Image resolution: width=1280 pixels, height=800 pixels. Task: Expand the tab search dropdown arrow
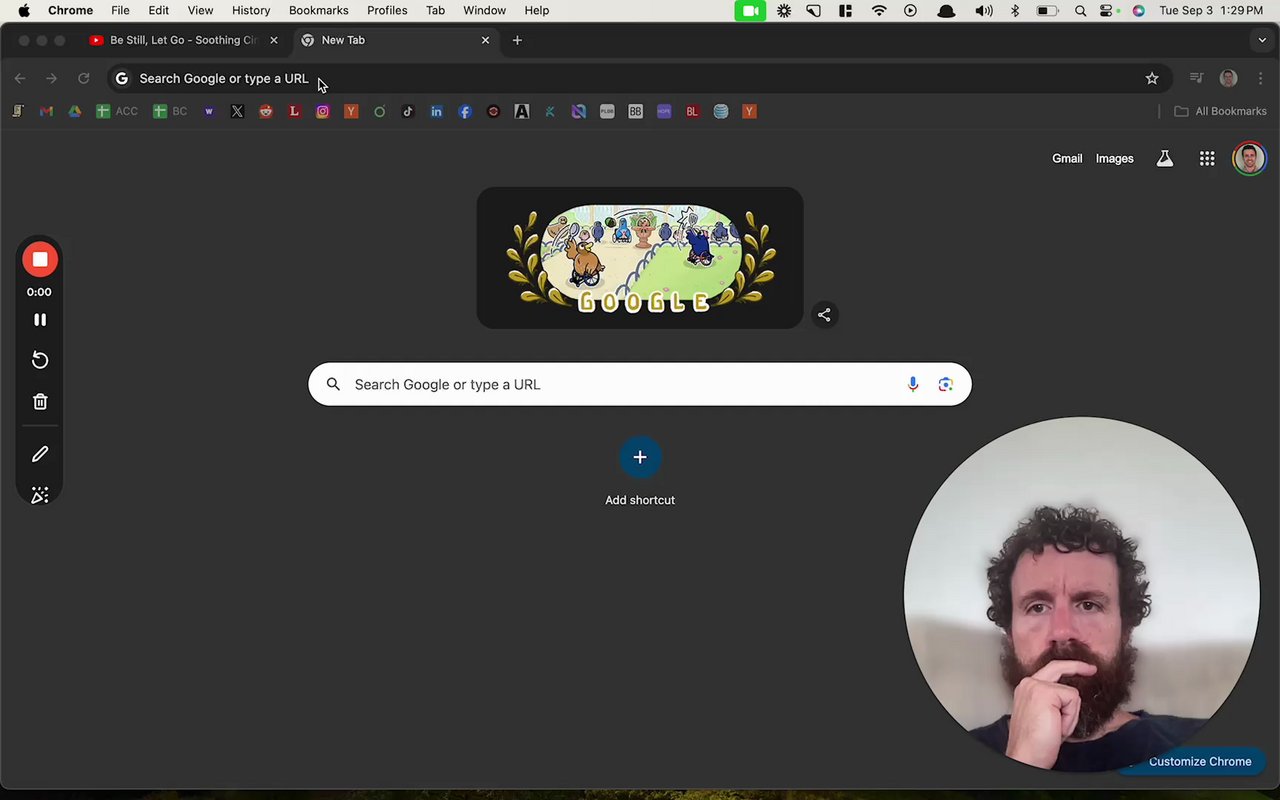coord(1262,40)
